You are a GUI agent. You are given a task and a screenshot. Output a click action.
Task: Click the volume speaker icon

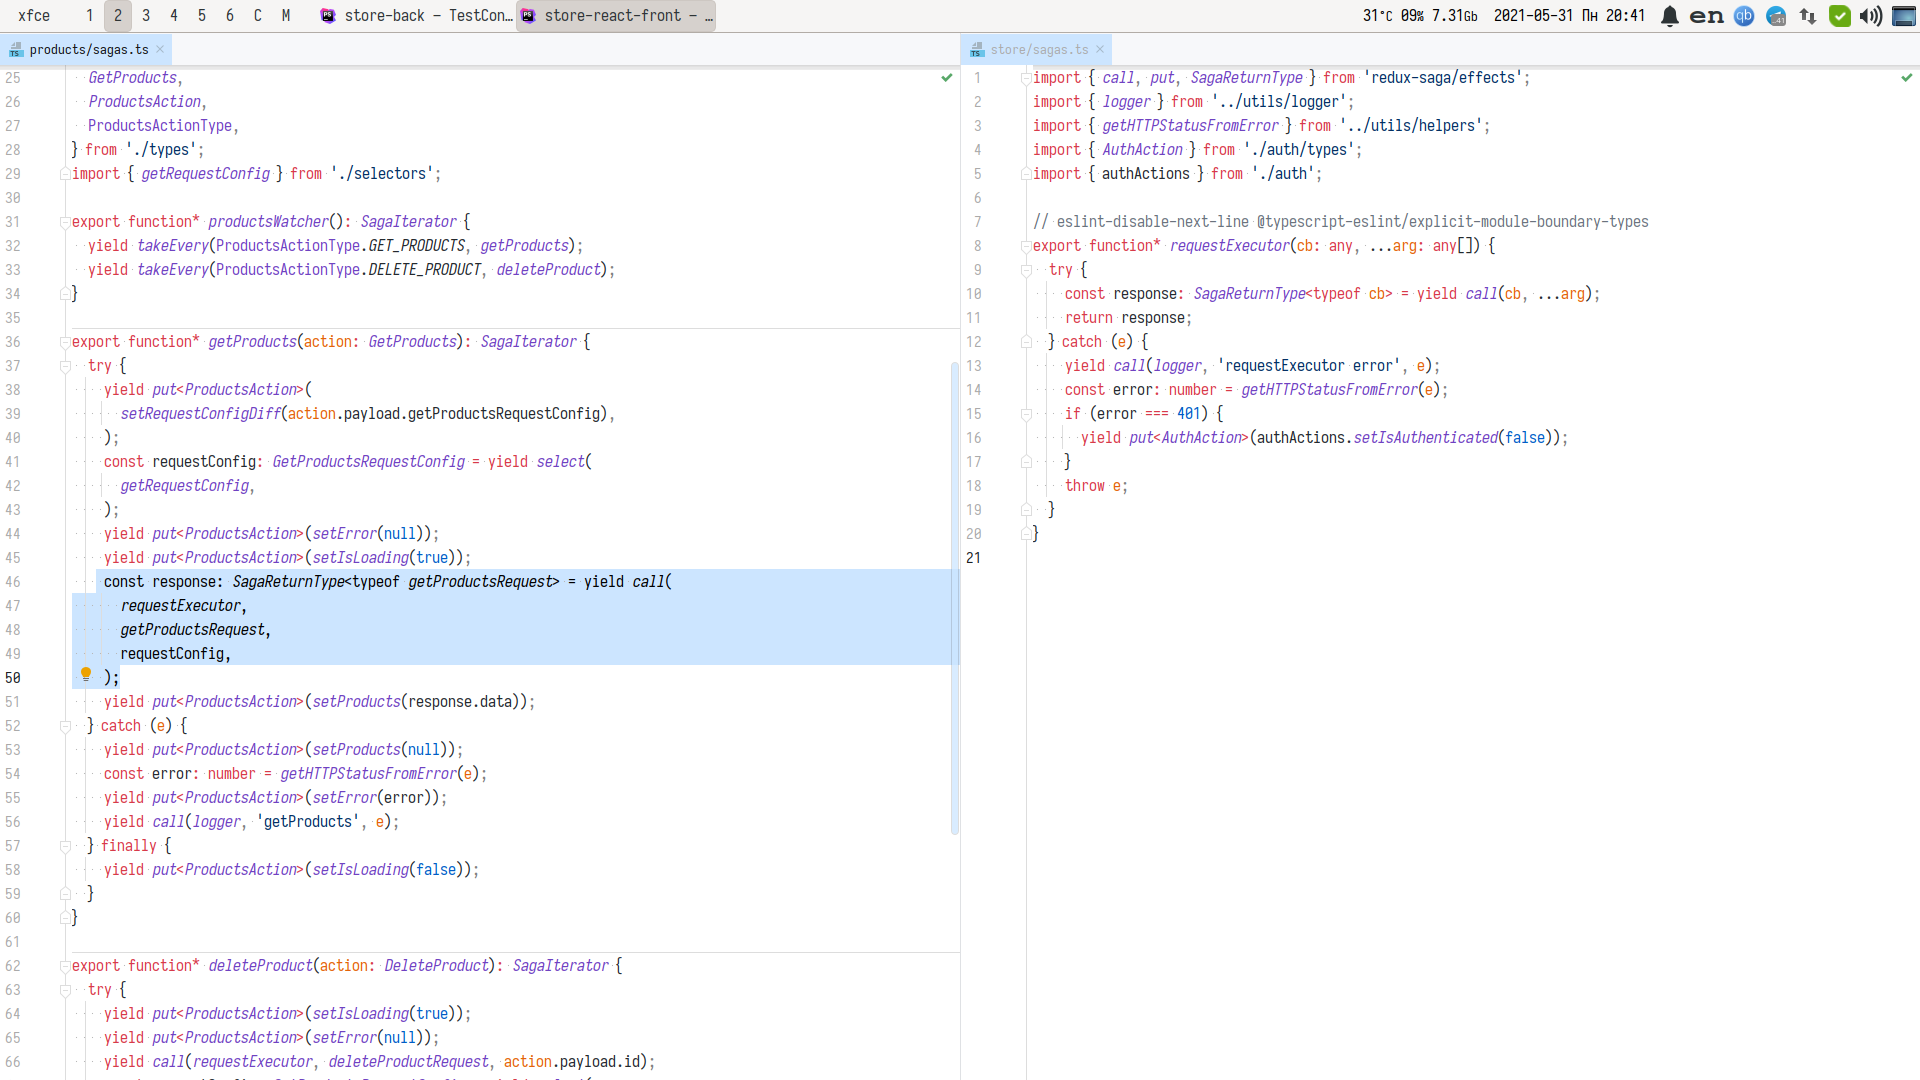click(1870, 16)
